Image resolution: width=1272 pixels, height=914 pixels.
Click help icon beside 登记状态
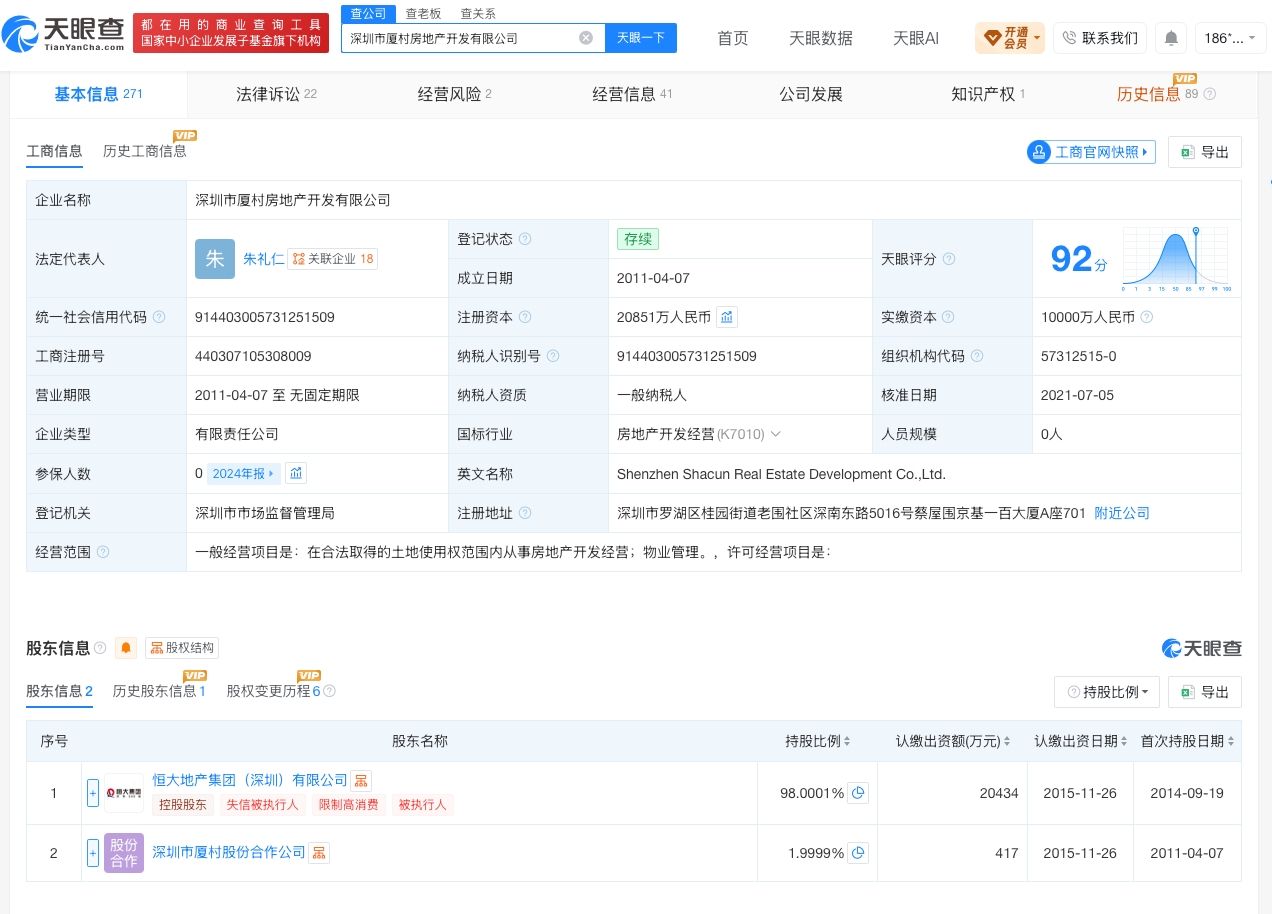point(525,239)
